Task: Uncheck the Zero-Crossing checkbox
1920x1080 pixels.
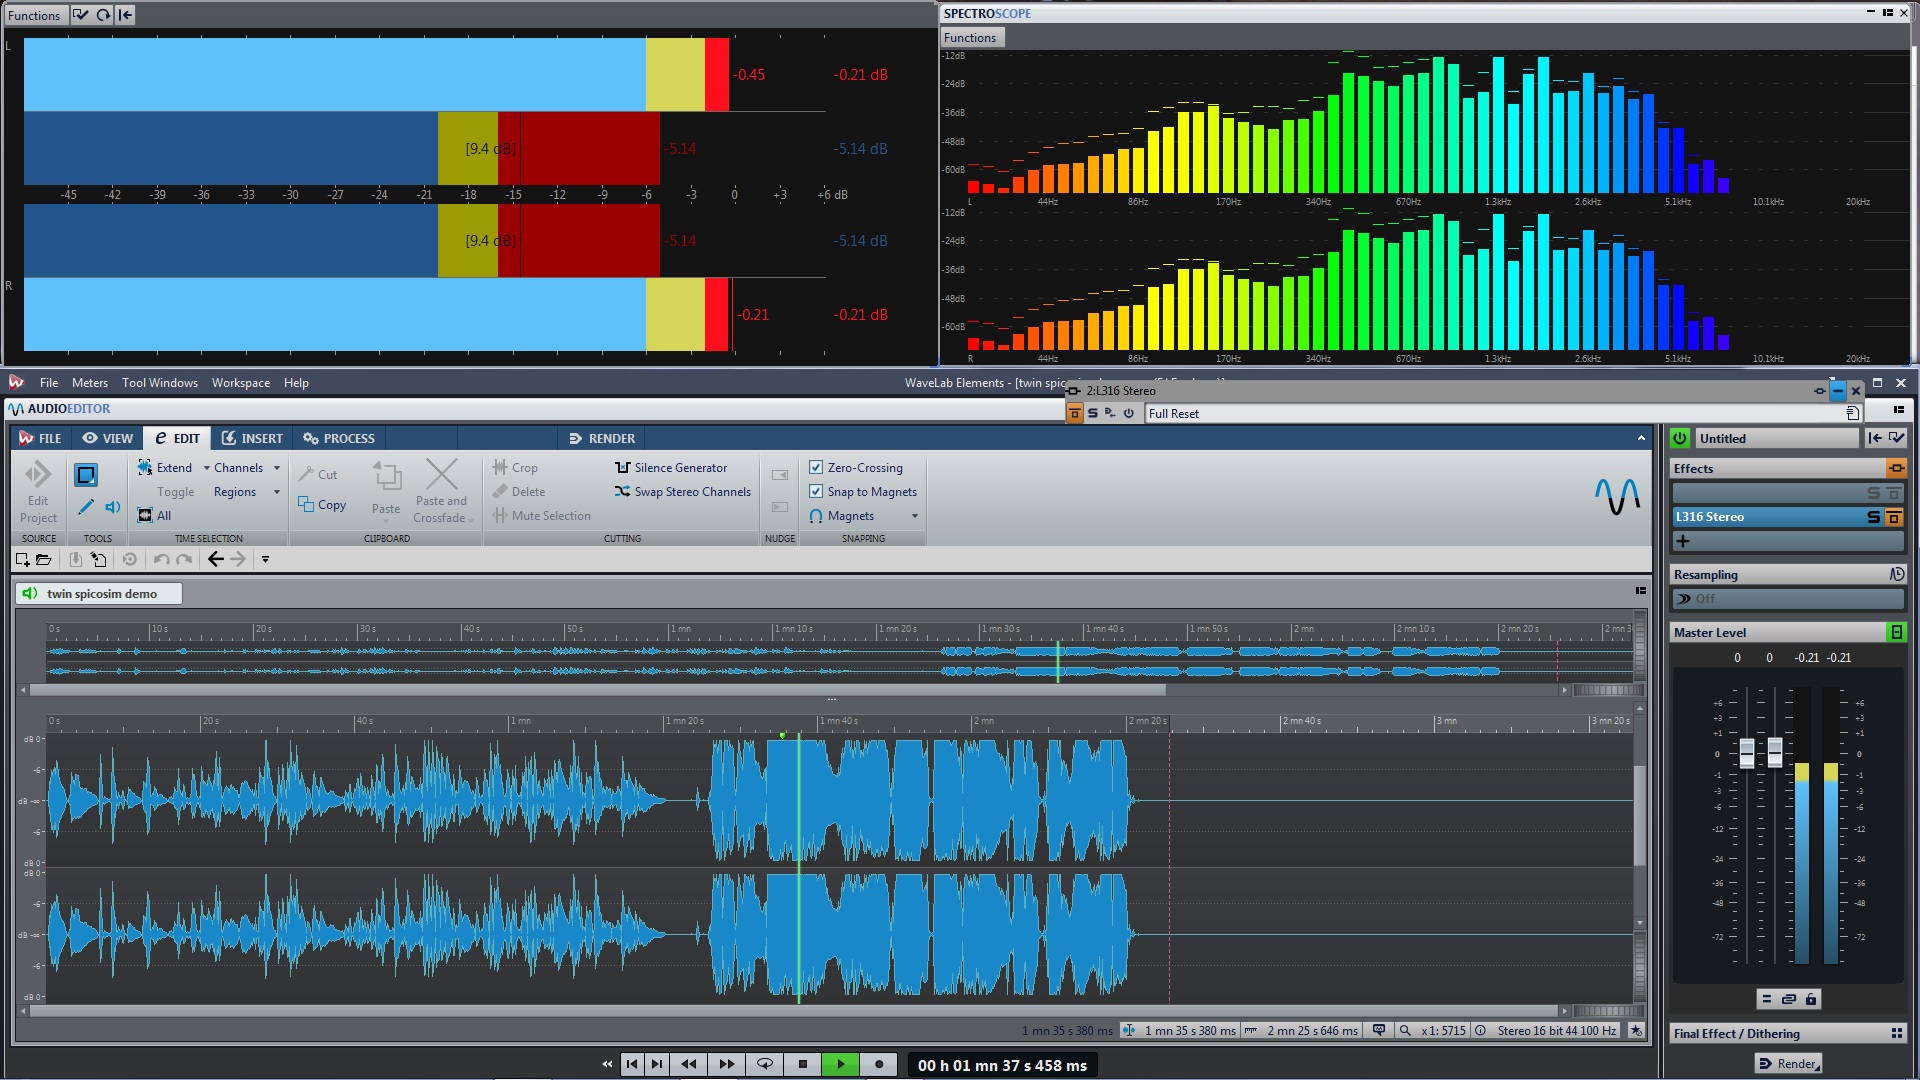Action: [x=816, y=468]
